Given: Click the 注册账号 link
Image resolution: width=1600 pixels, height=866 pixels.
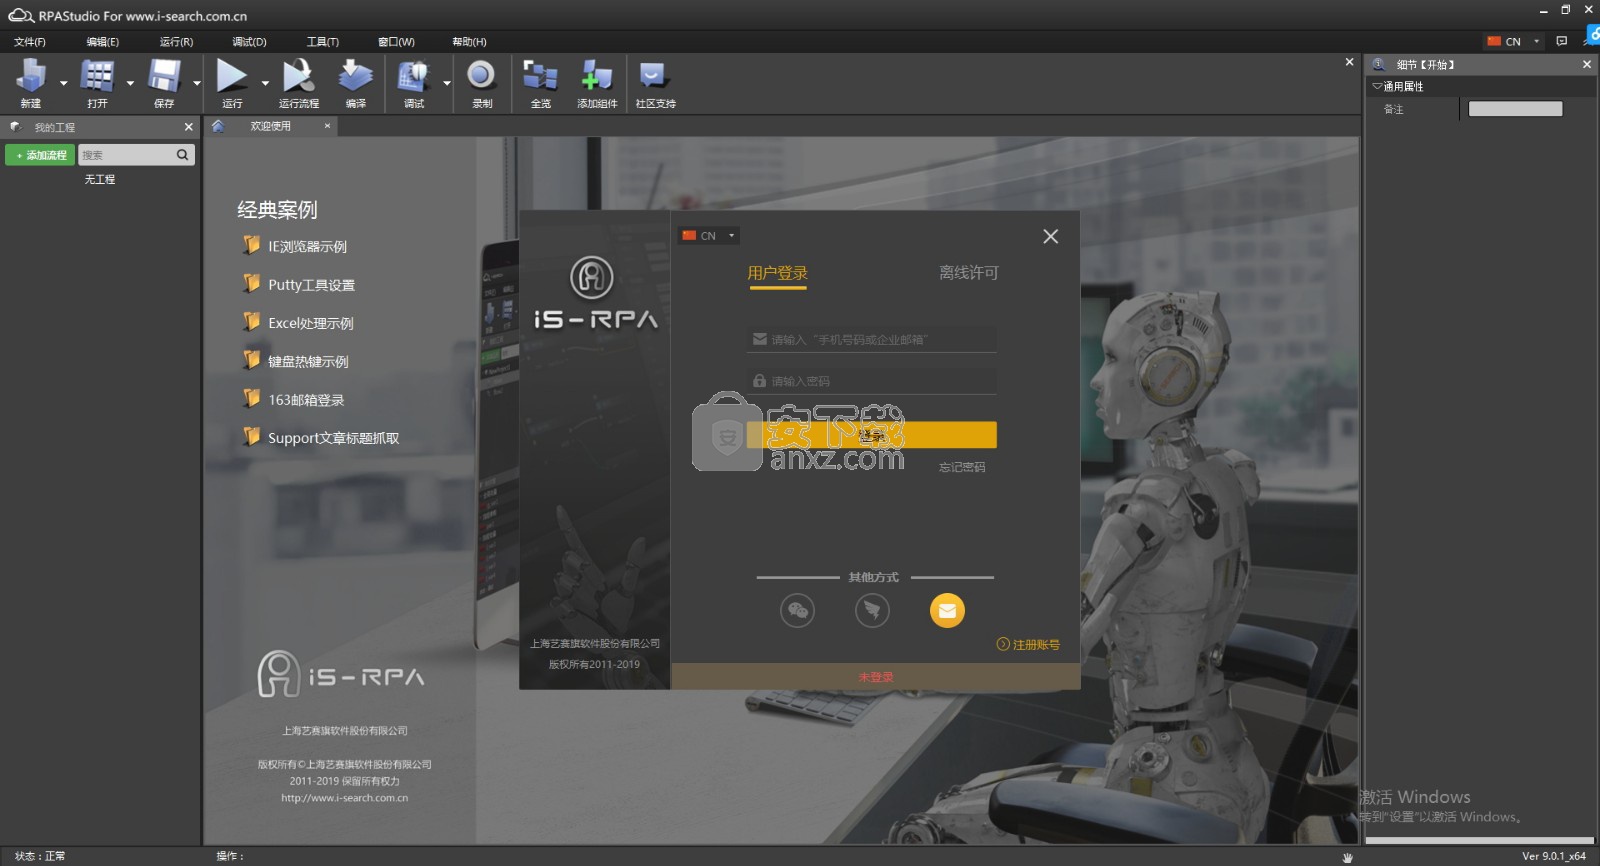Looking at the screenshot, I should click(x=1028, y=645).
